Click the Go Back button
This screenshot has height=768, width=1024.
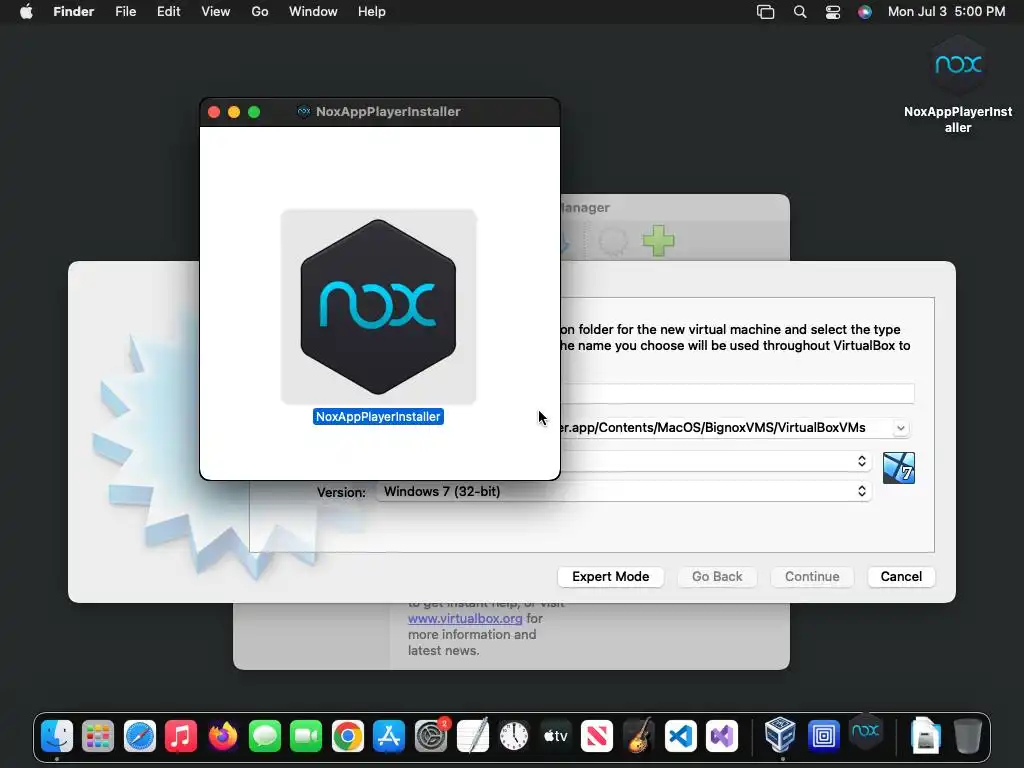tap(717, 577)
